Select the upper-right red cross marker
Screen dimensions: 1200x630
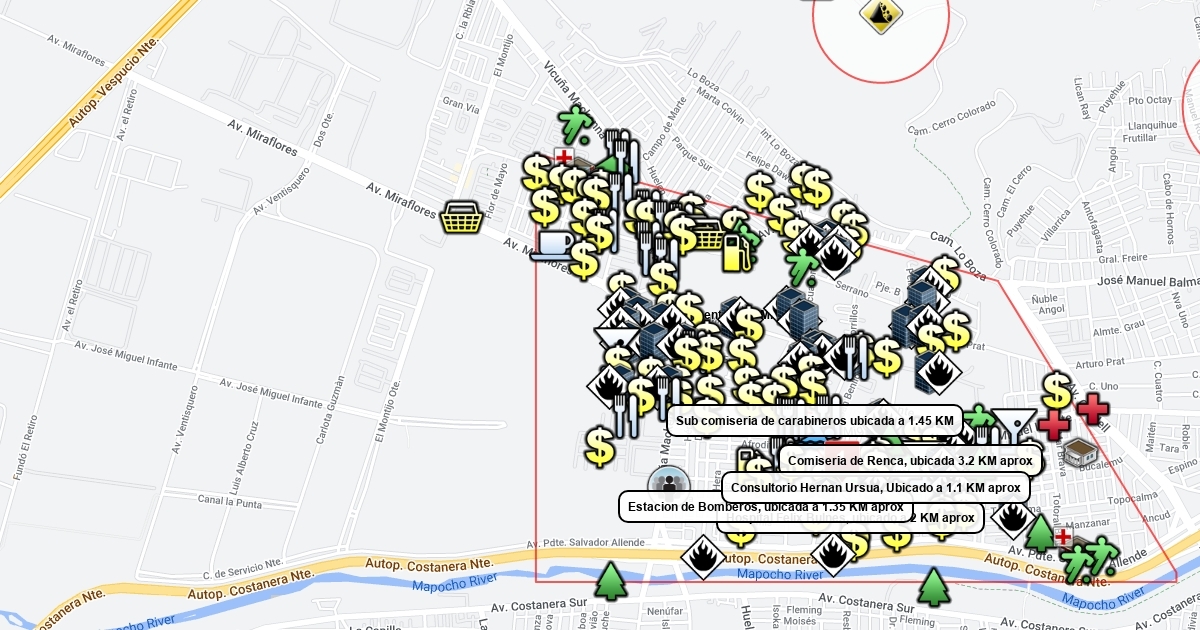click(1093, 408)
